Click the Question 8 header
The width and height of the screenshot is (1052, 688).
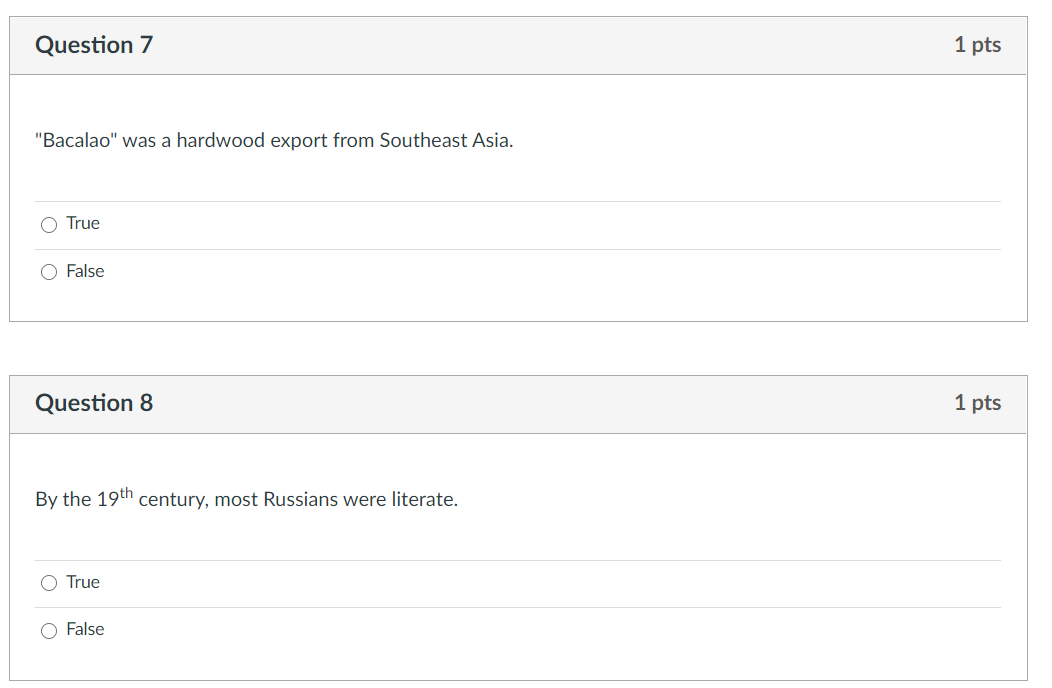click(x=94, y=403)
